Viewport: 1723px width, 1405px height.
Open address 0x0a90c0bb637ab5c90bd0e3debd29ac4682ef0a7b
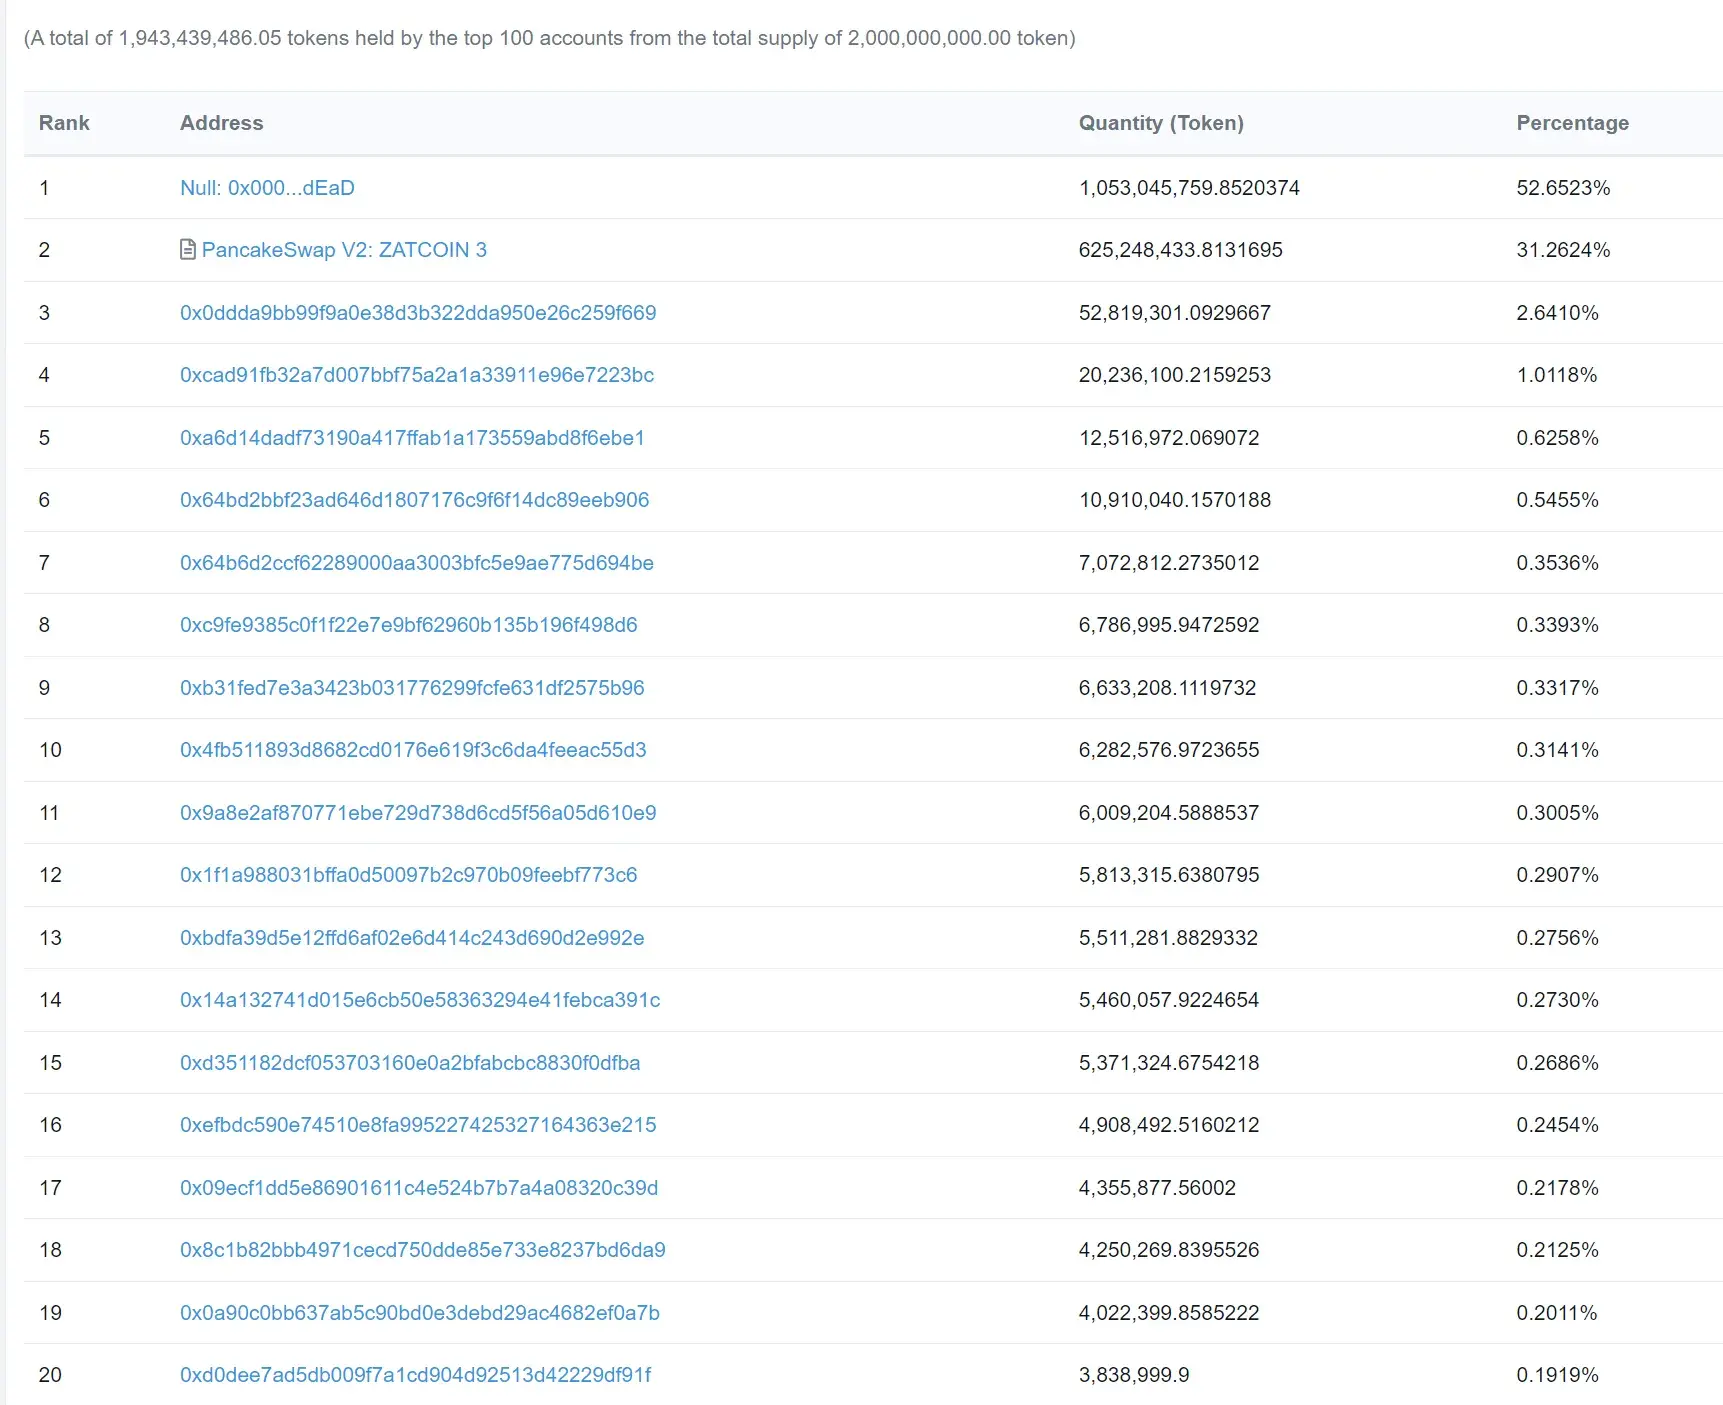(420, 1313)
